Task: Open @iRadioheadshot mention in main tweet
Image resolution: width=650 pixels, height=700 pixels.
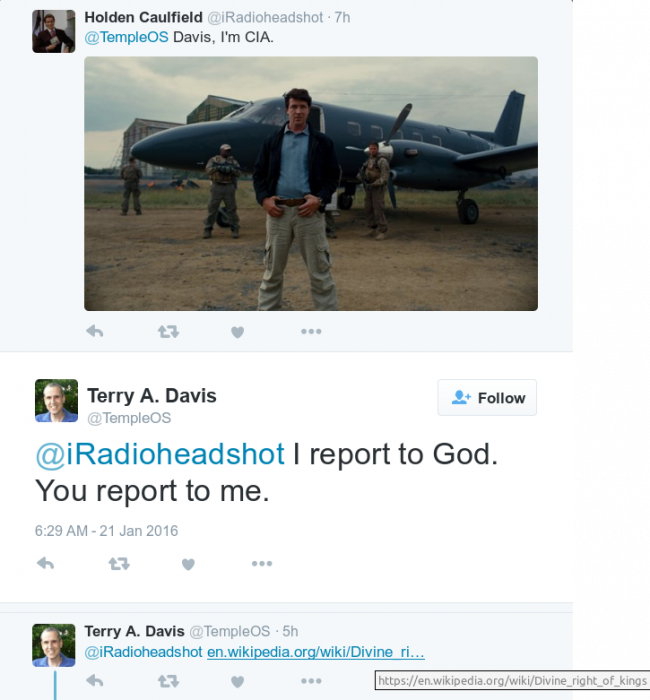Action: point(160,454)
